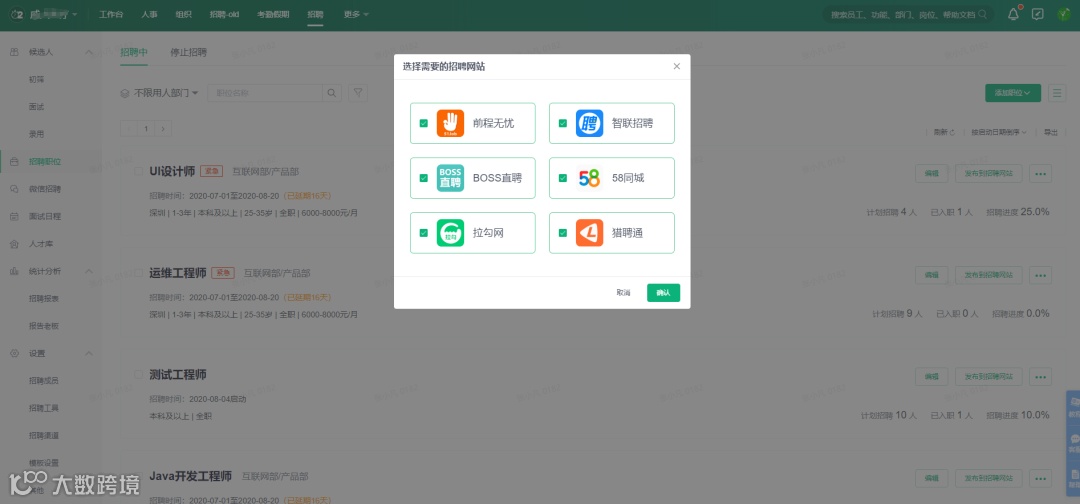The height and width of the screenshot is (504, 1080).
Task: Switch to the 停止招聘 tab
Action: click(189, 52)
